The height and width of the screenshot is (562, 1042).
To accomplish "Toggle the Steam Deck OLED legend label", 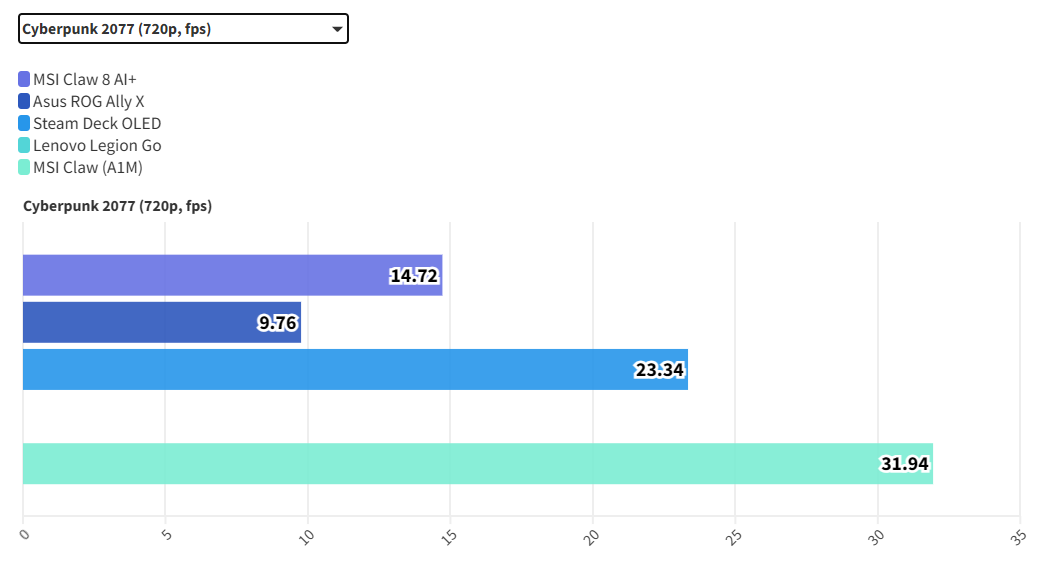I will (97, 123).
